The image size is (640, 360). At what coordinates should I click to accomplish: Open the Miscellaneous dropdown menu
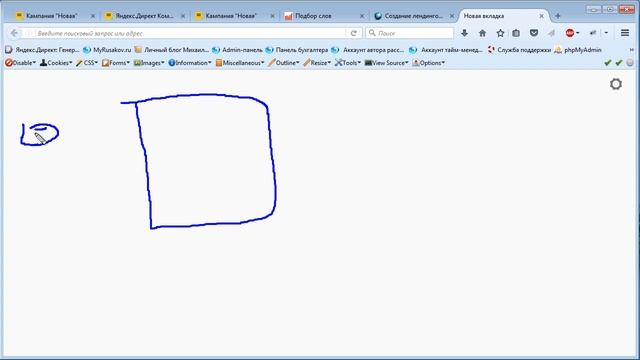tap(240, 63)
